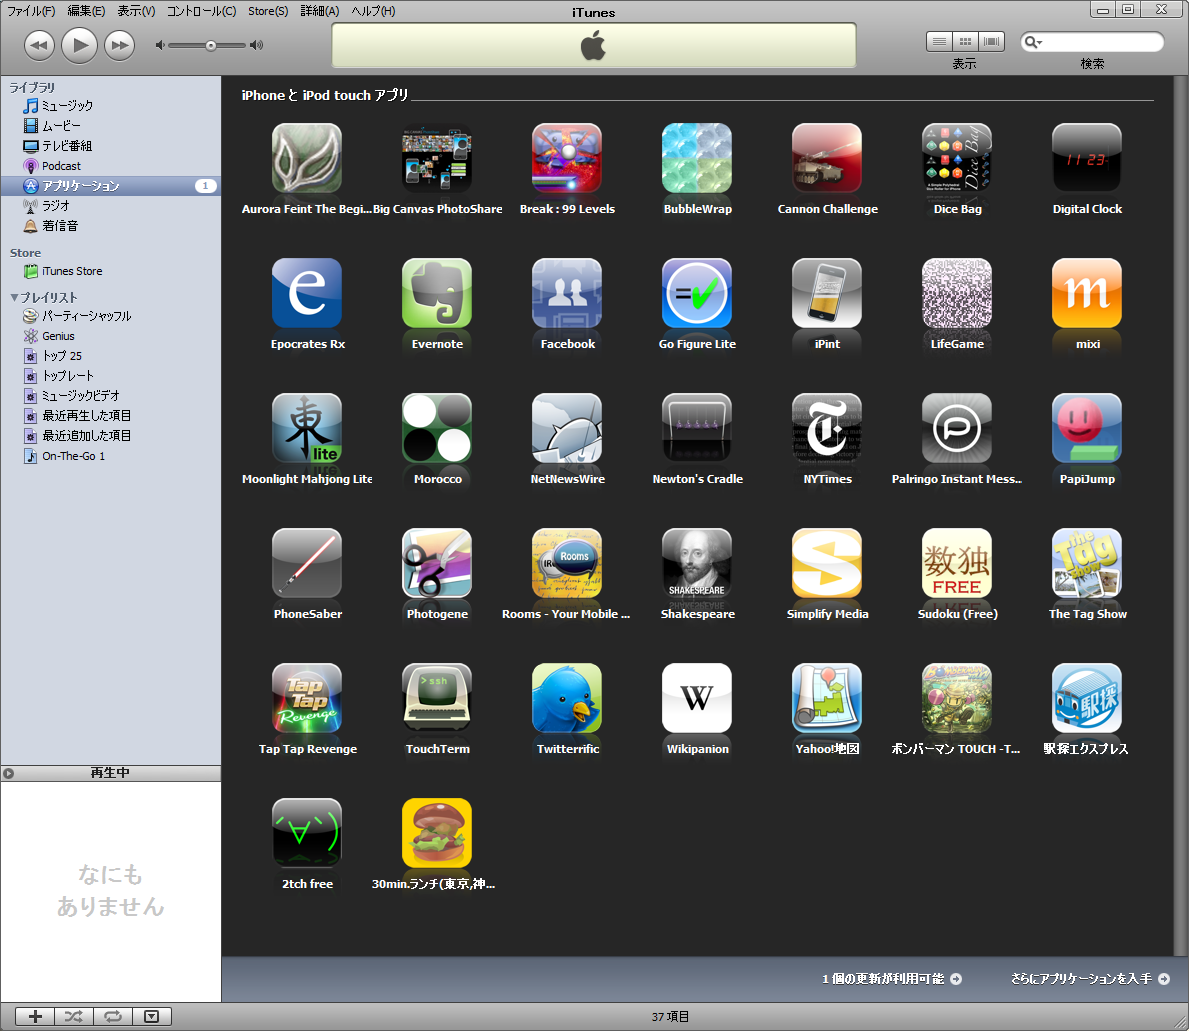
Task: Collapse the プレイリスト section triangle
Action: pyautogui.click(x=14, y=297)
